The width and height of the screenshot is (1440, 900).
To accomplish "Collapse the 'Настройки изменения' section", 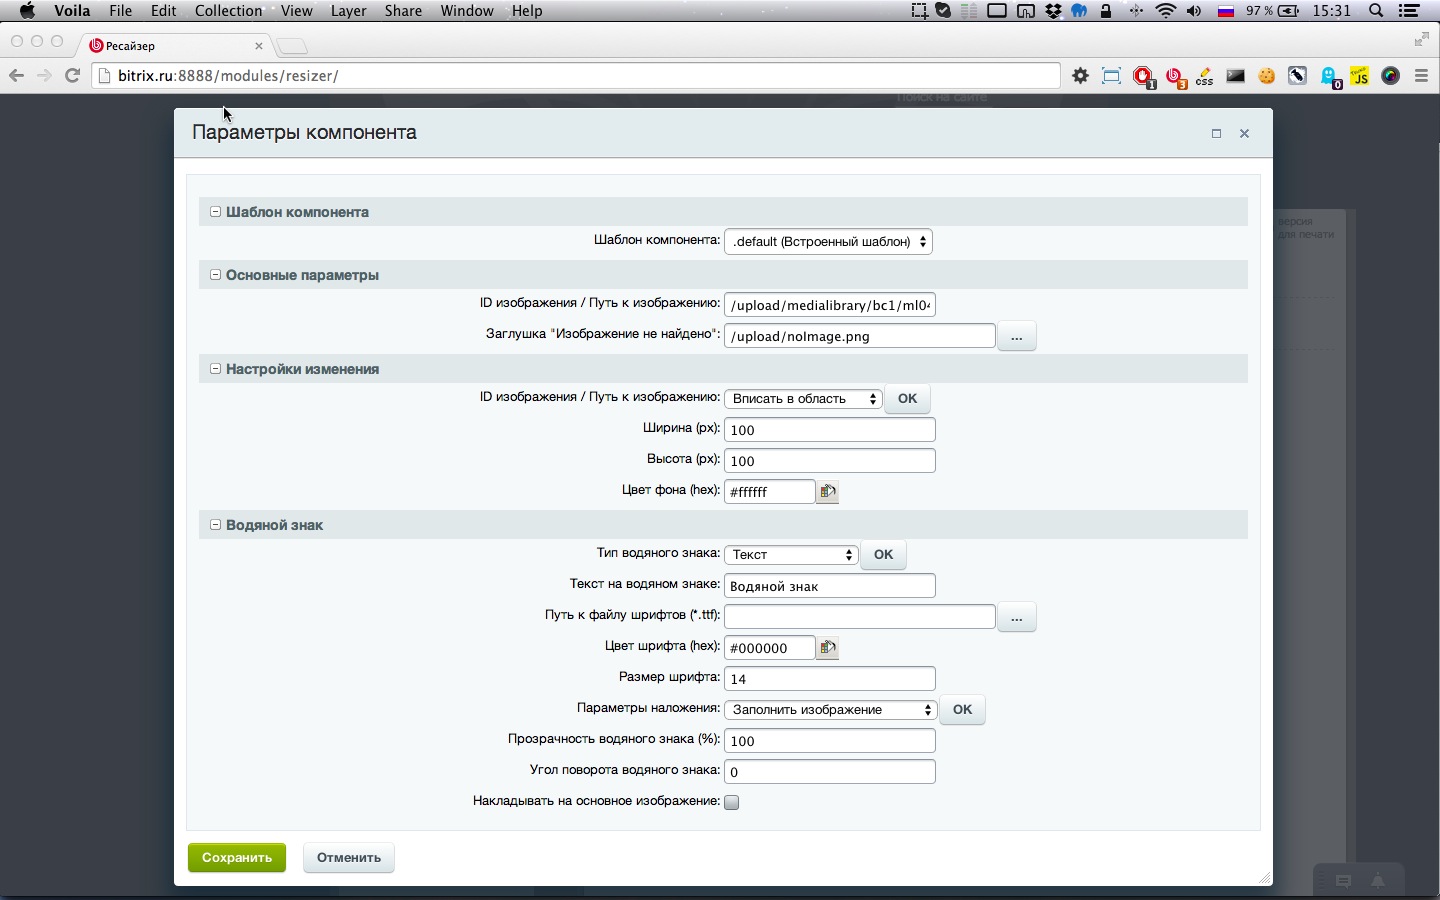I will tap(215, 369).
